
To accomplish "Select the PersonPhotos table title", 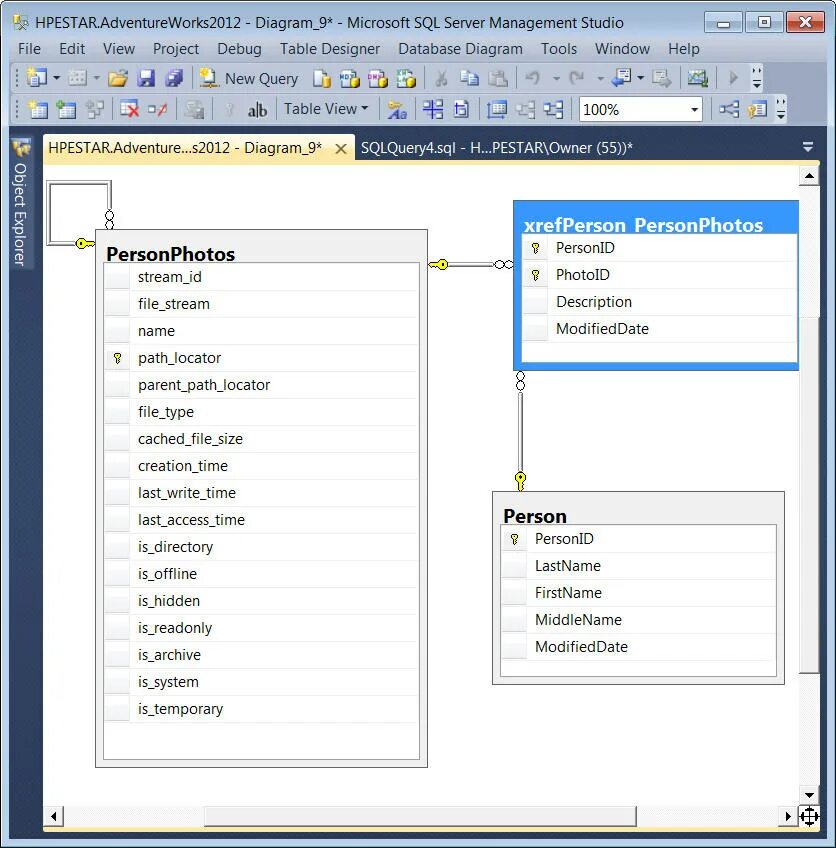I will 170,254.
